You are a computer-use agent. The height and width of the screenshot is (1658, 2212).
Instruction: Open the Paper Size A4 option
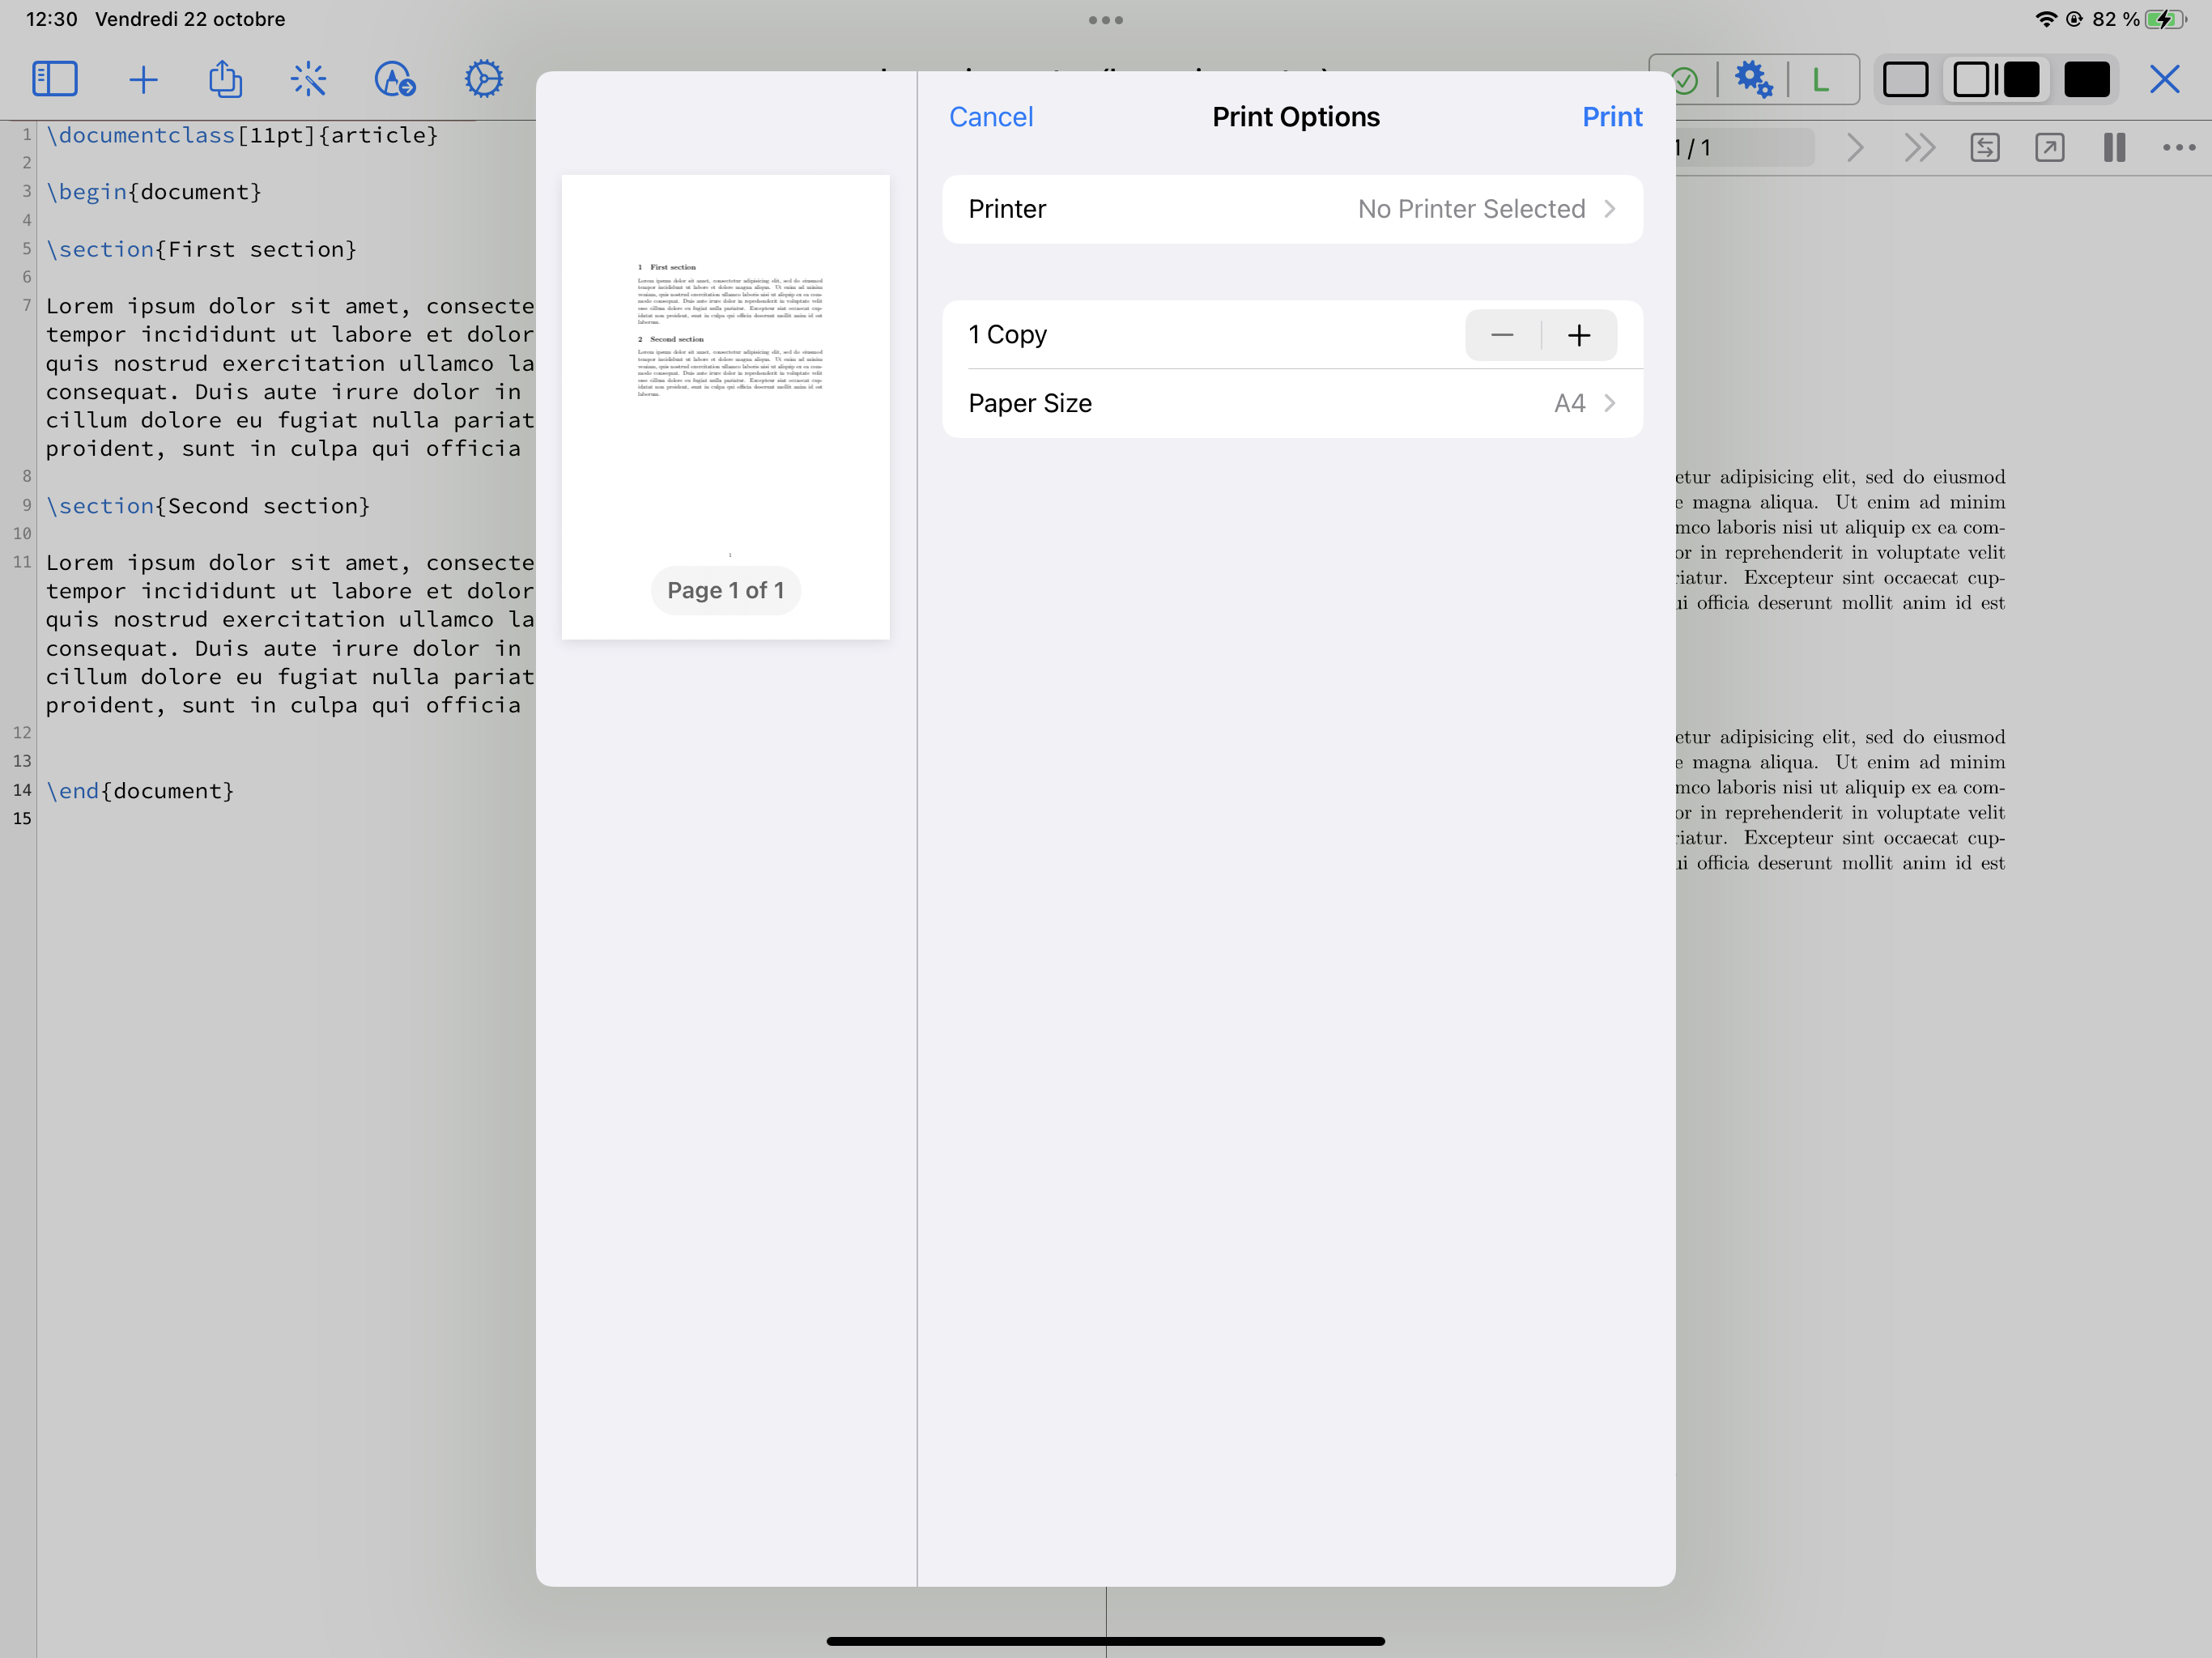click(1292, 403)
